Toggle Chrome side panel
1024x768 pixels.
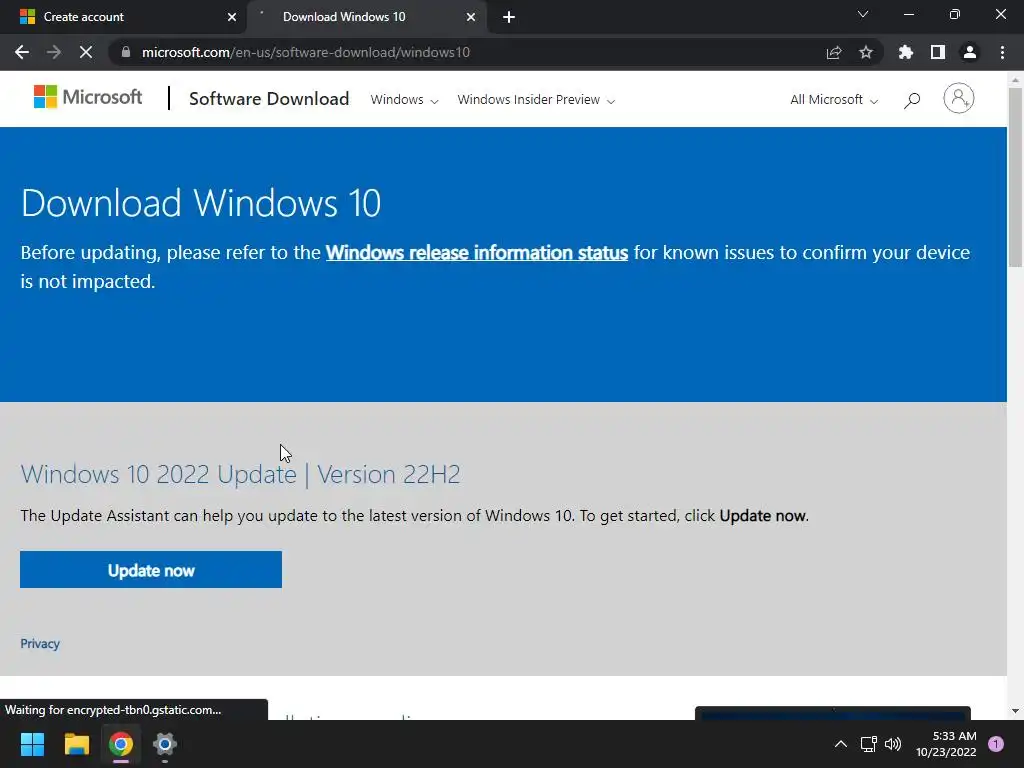point(938,52)
